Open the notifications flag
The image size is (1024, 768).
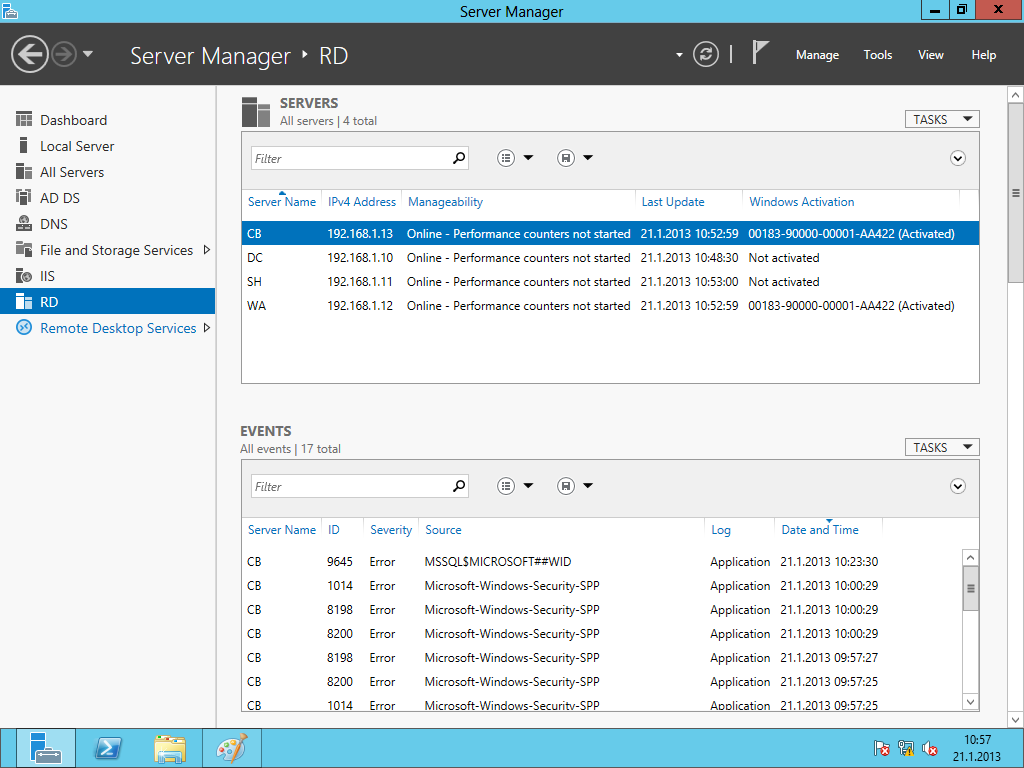tap(760, 53)
